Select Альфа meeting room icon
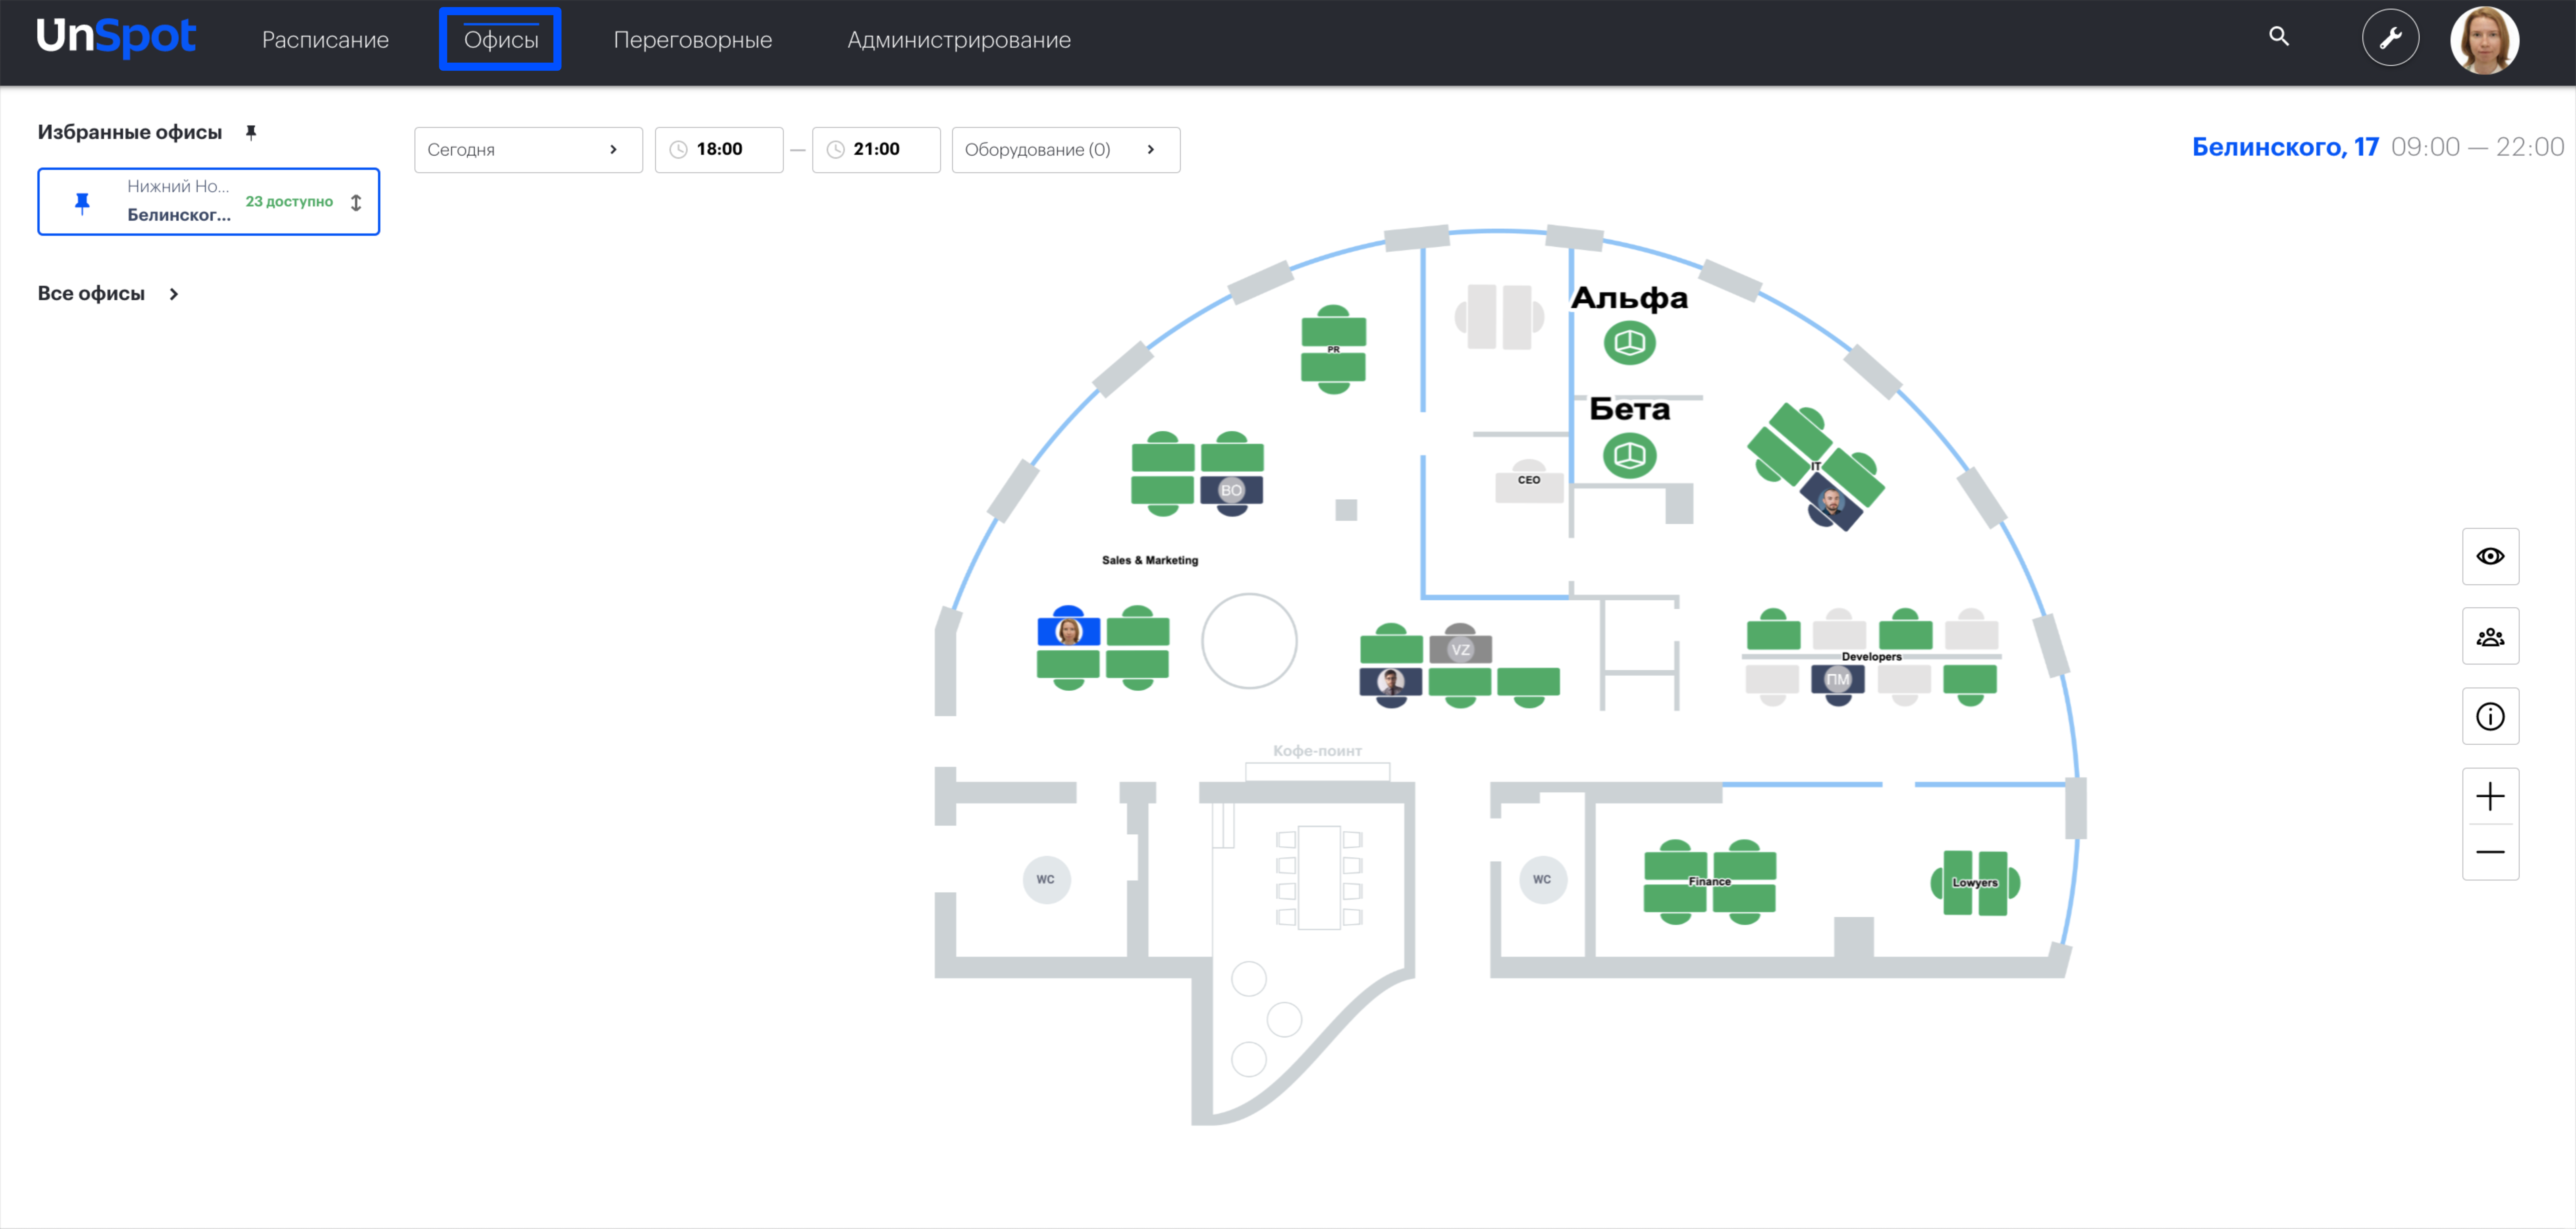The image size is (2576, 1229). point(1629,343)
